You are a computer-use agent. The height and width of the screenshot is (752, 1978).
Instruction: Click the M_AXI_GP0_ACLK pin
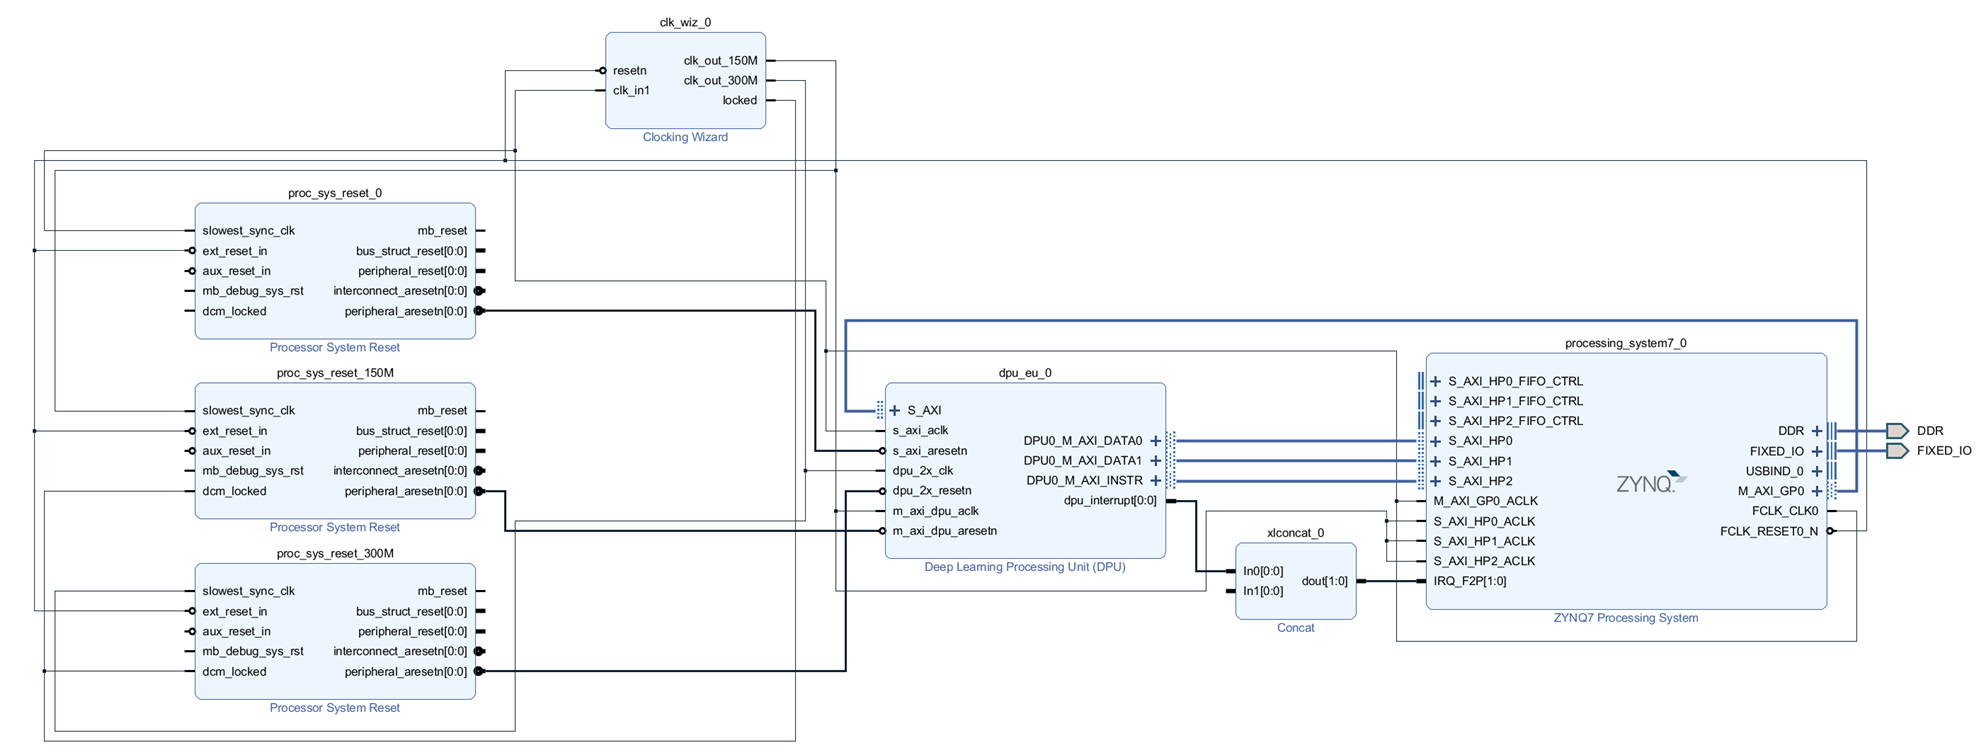click(1486, 501)
